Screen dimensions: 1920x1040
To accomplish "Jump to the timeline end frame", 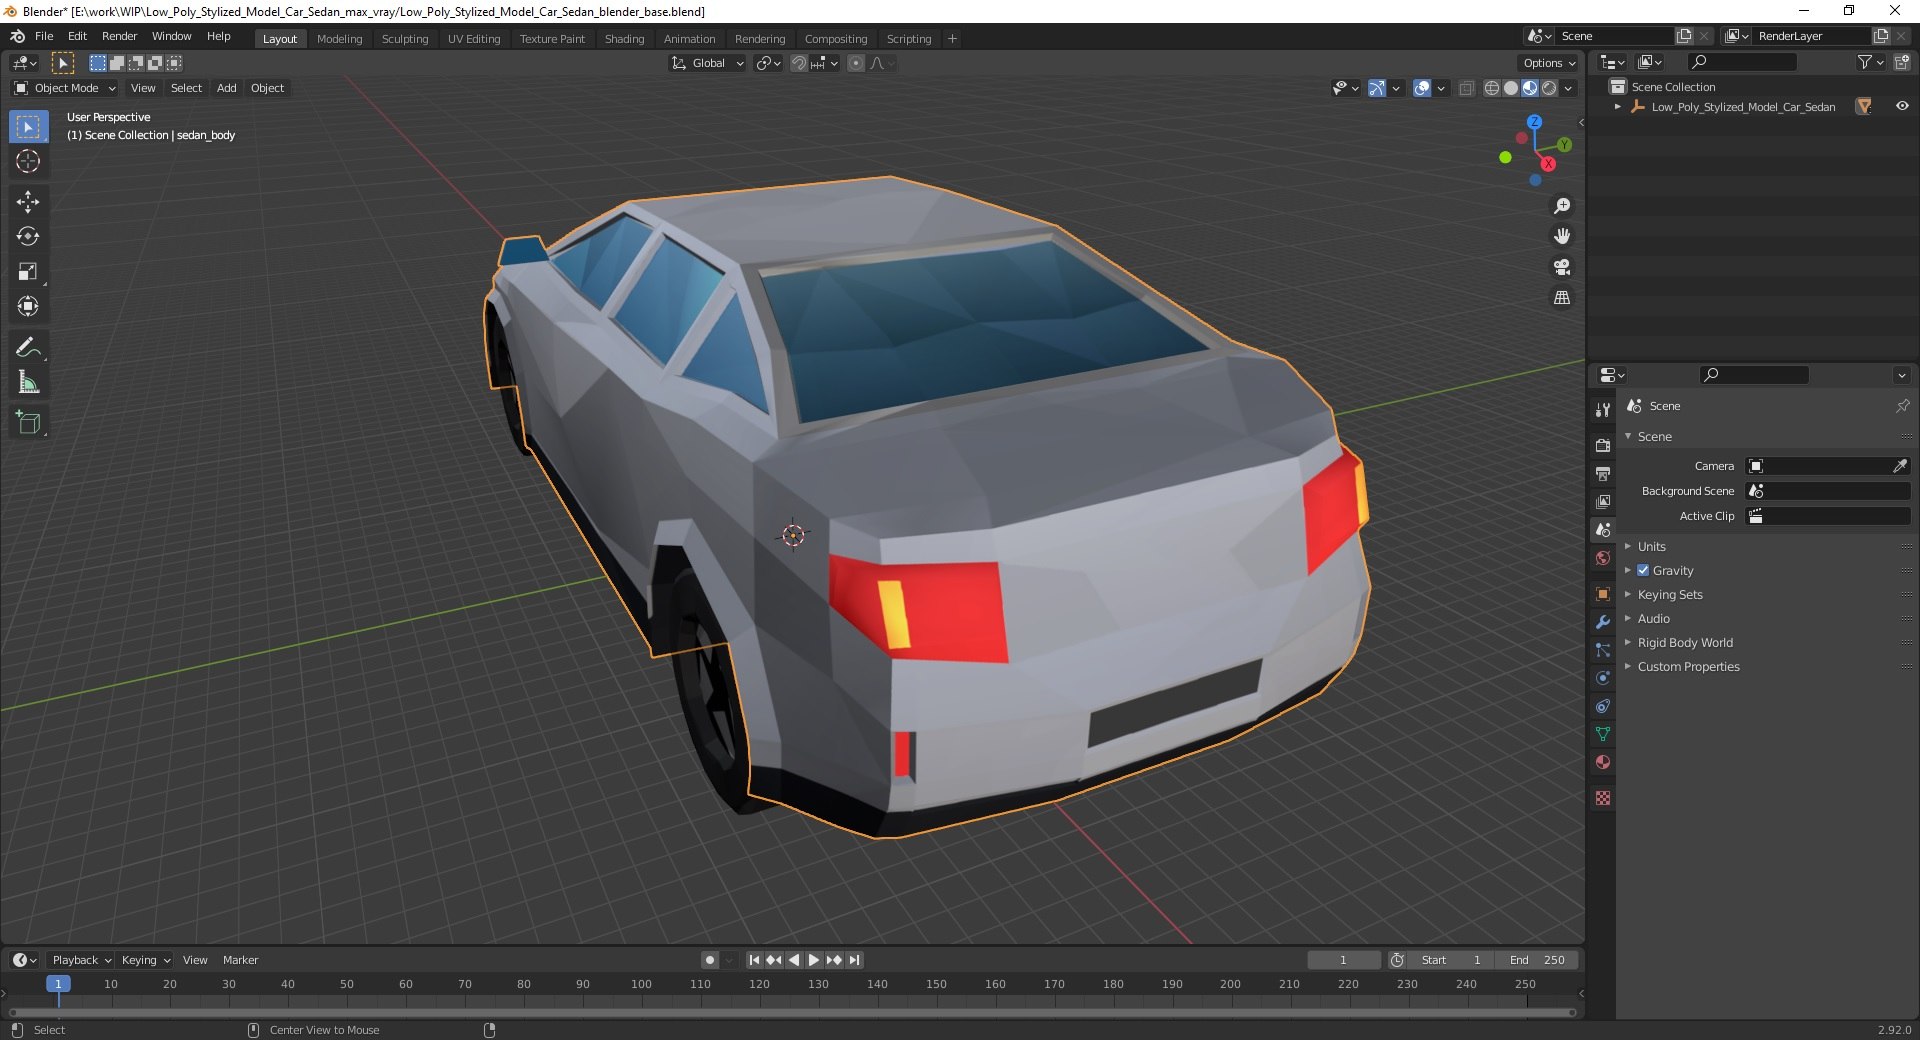I will click(854, 960).
